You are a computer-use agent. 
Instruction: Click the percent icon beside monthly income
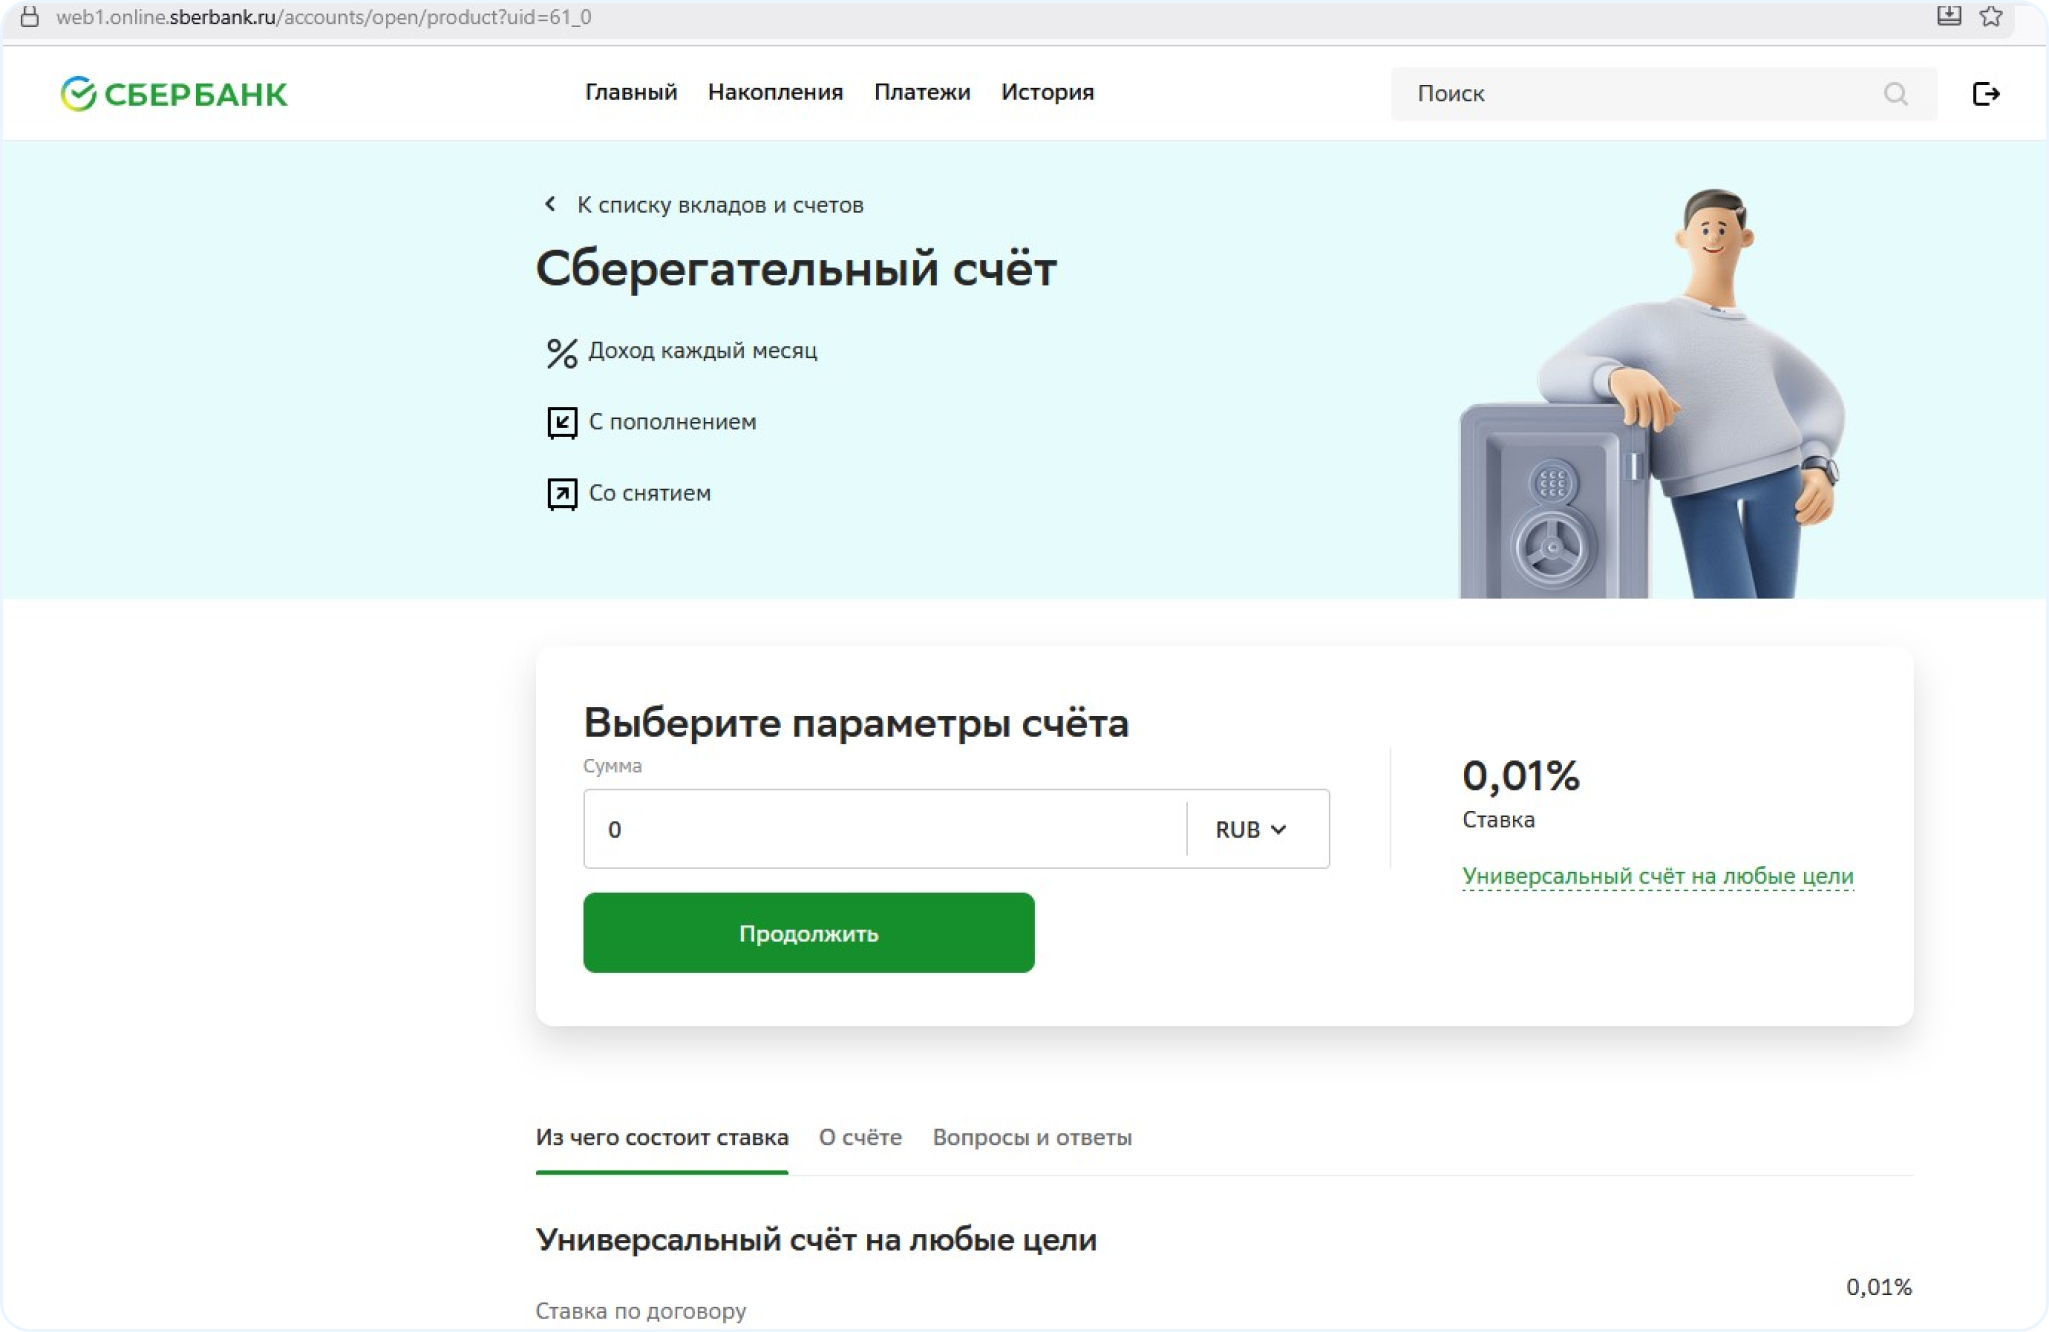tap(562, 352)
